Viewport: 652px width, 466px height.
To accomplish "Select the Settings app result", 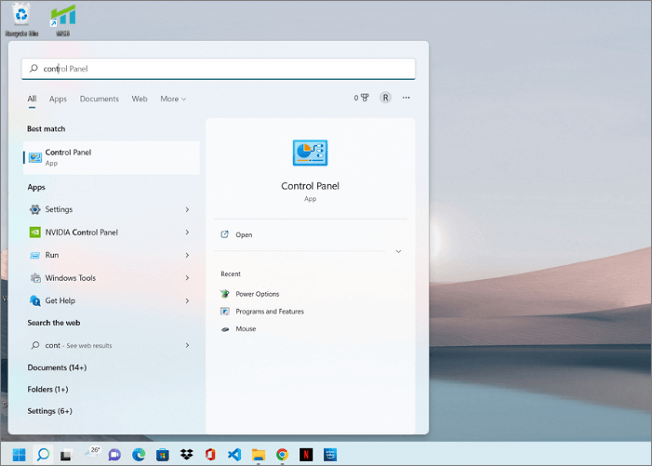I will point(111,209).
